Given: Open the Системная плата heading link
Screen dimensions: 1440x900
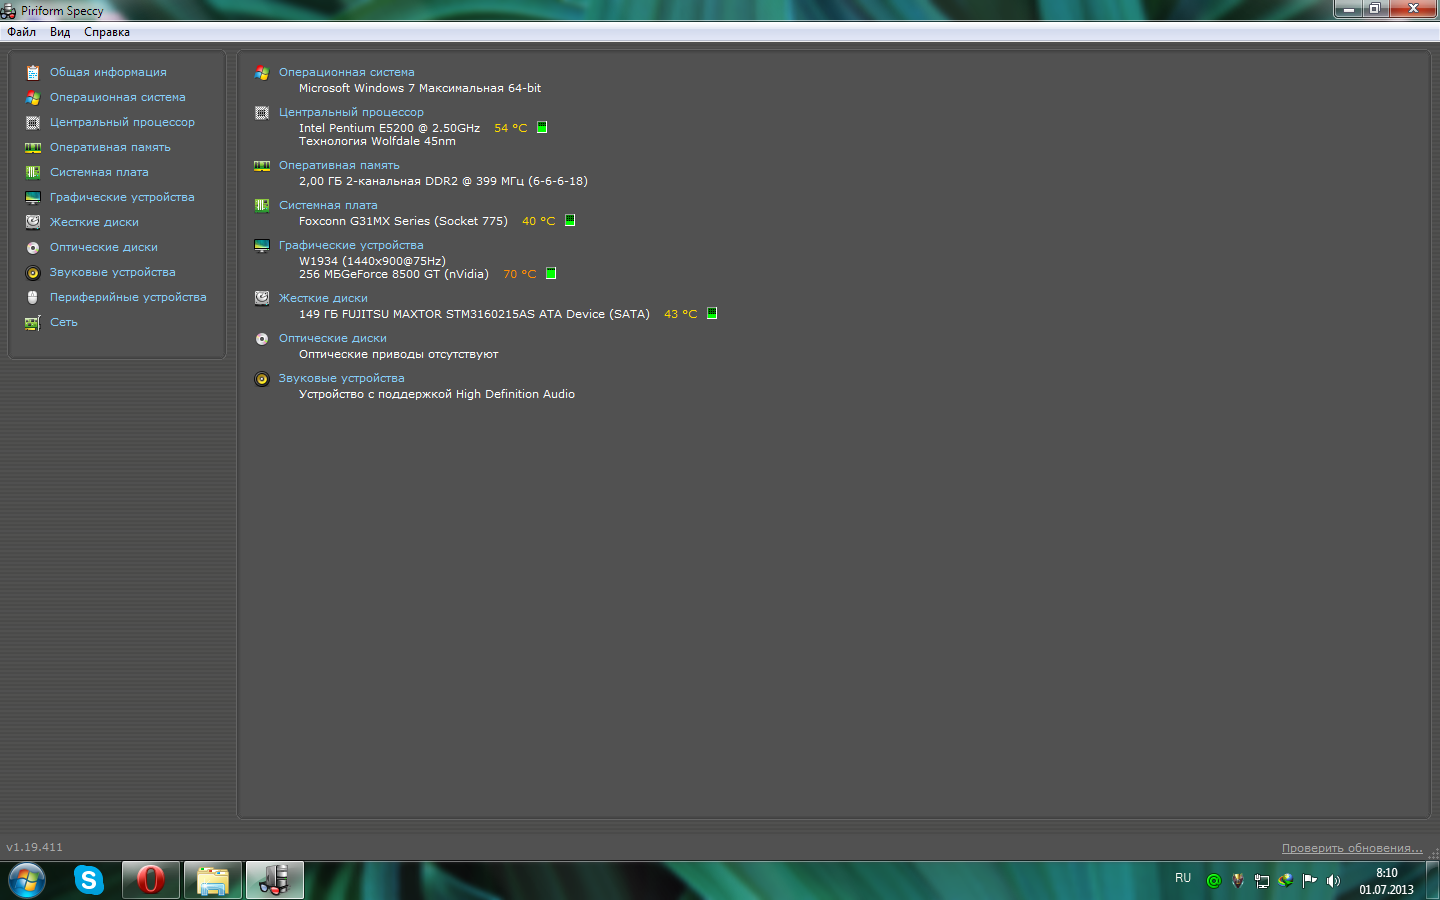Looking at the screenshot, I should tap(328, 205).
